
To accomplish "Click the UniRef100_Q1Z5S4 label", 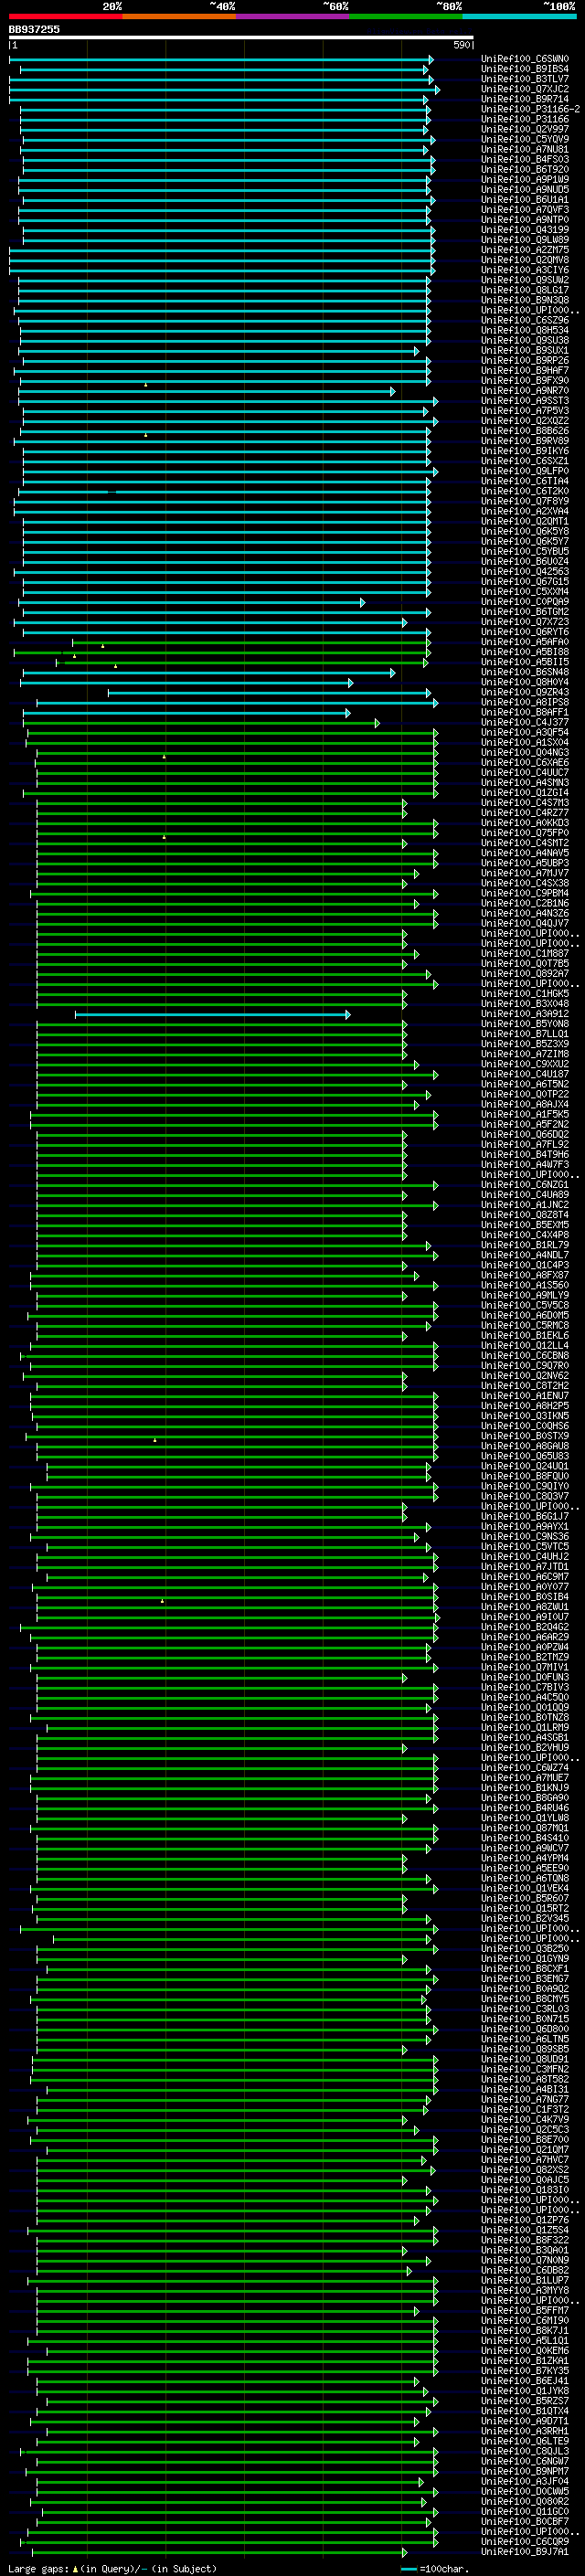I will tap(525, 2229).
